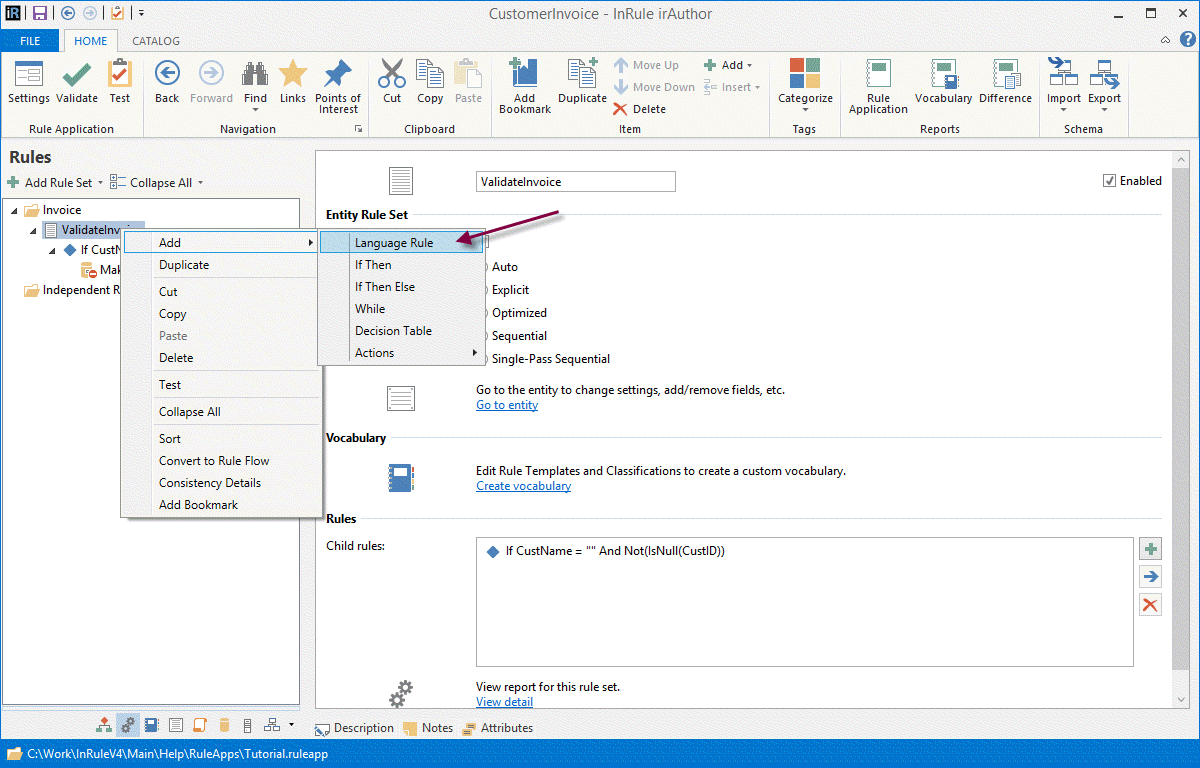Click the green plus add child rule button
Image resolution: width=1200 pixels, height=768 pixels.
point(1150,549)
